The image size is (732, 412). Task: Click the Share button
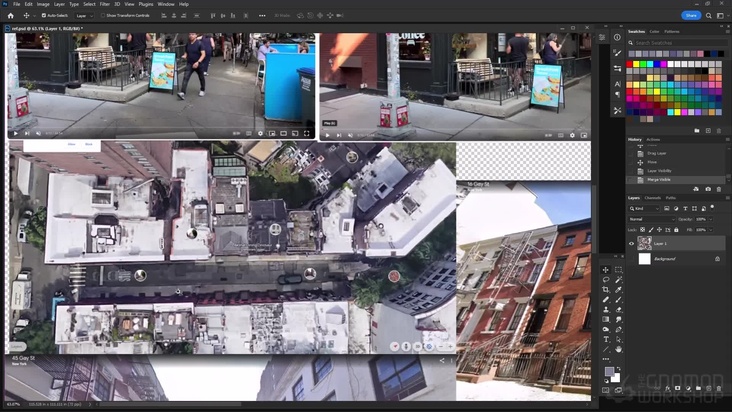690,15
